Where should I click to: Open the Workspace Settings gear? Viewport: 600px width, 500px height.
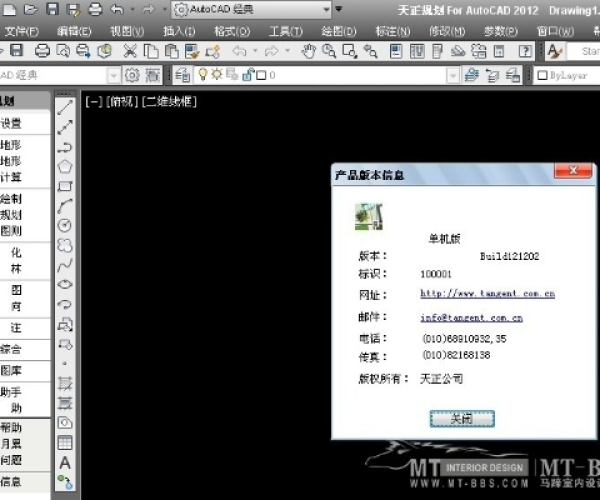coord(132,75)
